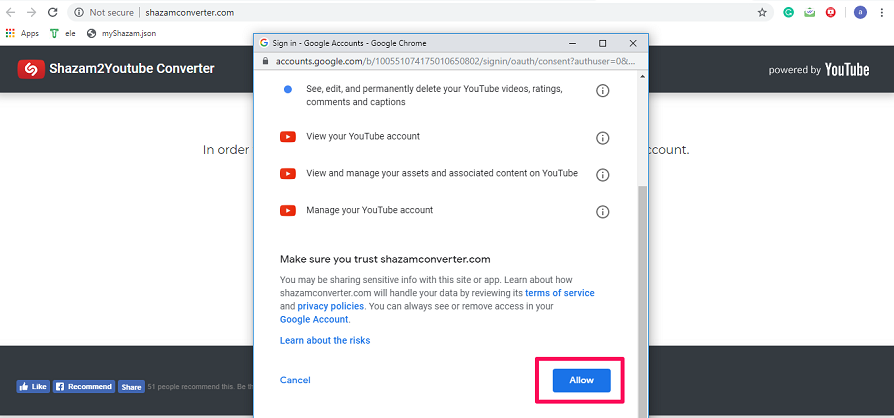The height and width of the screenshot is (418, 894).
Task: Click the main browser address bar
Action: pyautogui.click(x=420, y=13)
